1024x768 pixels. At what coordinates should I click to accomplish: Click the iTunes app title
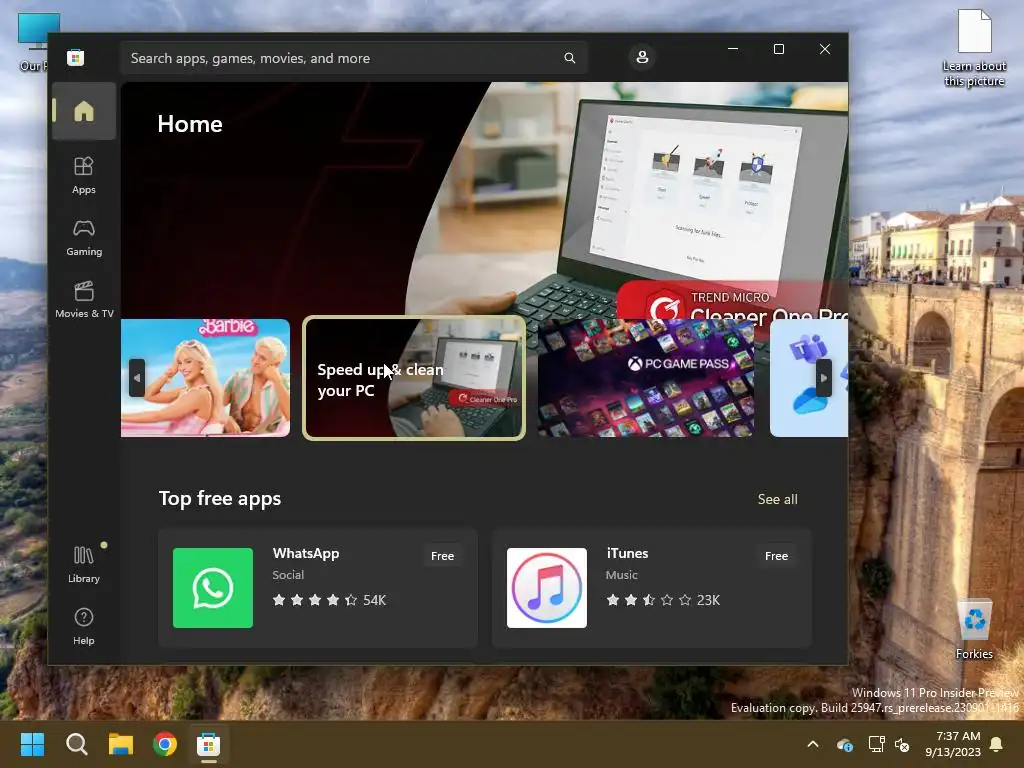click(x=627, y=553)
